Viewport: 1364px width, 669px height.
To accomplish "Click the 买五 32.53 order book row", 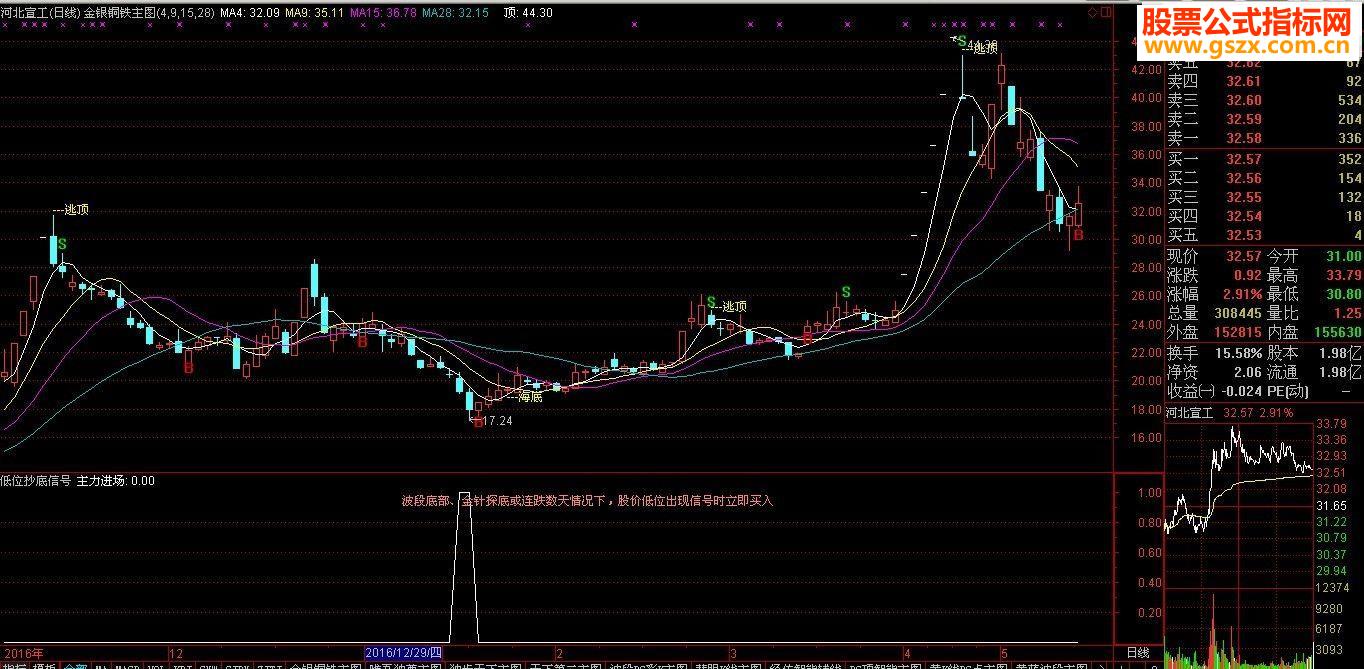I will click(x=1264, y=235).
